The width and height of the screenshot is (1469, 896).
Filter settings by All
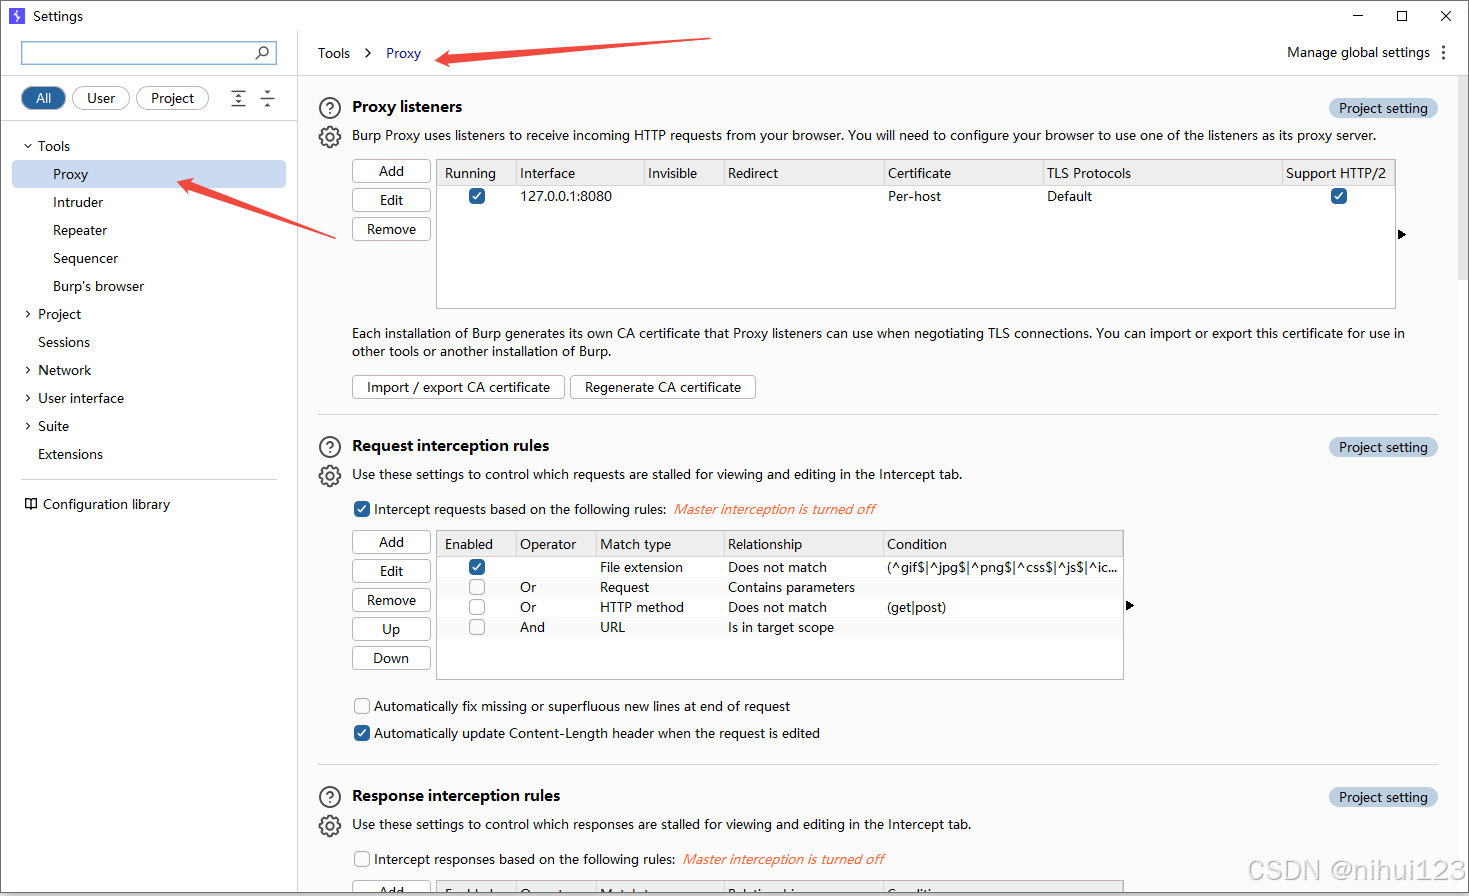tap(44, 98)
